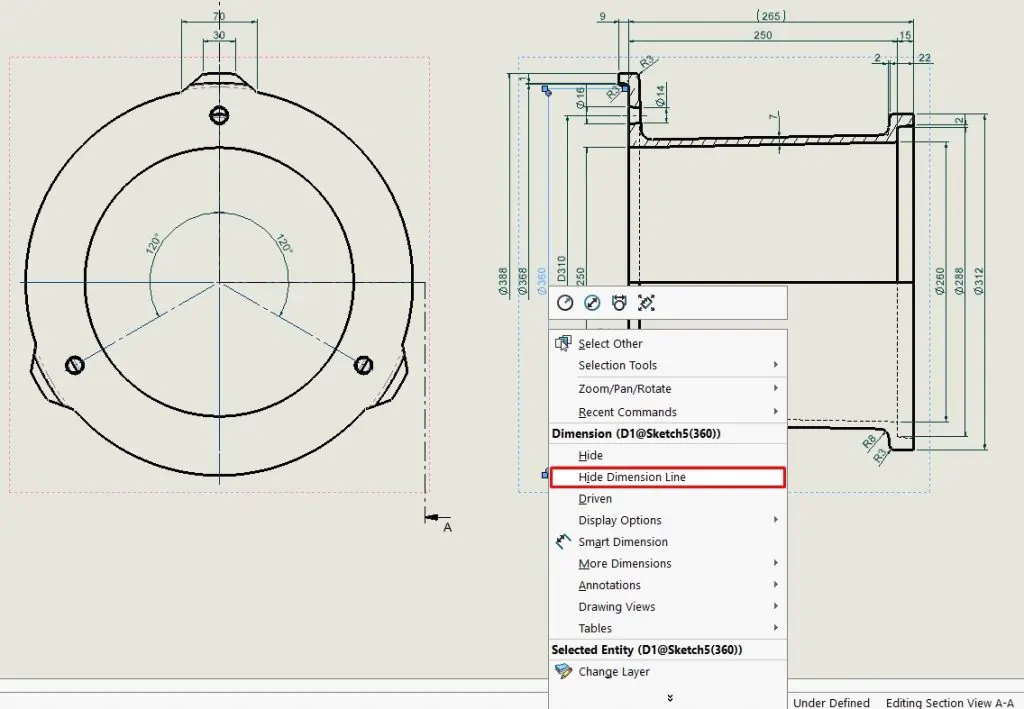Image resolution: width=1024 pixels, height=709 pixels.
Task: Expand the Selection Tools submenu
Action: pos(668,365)
